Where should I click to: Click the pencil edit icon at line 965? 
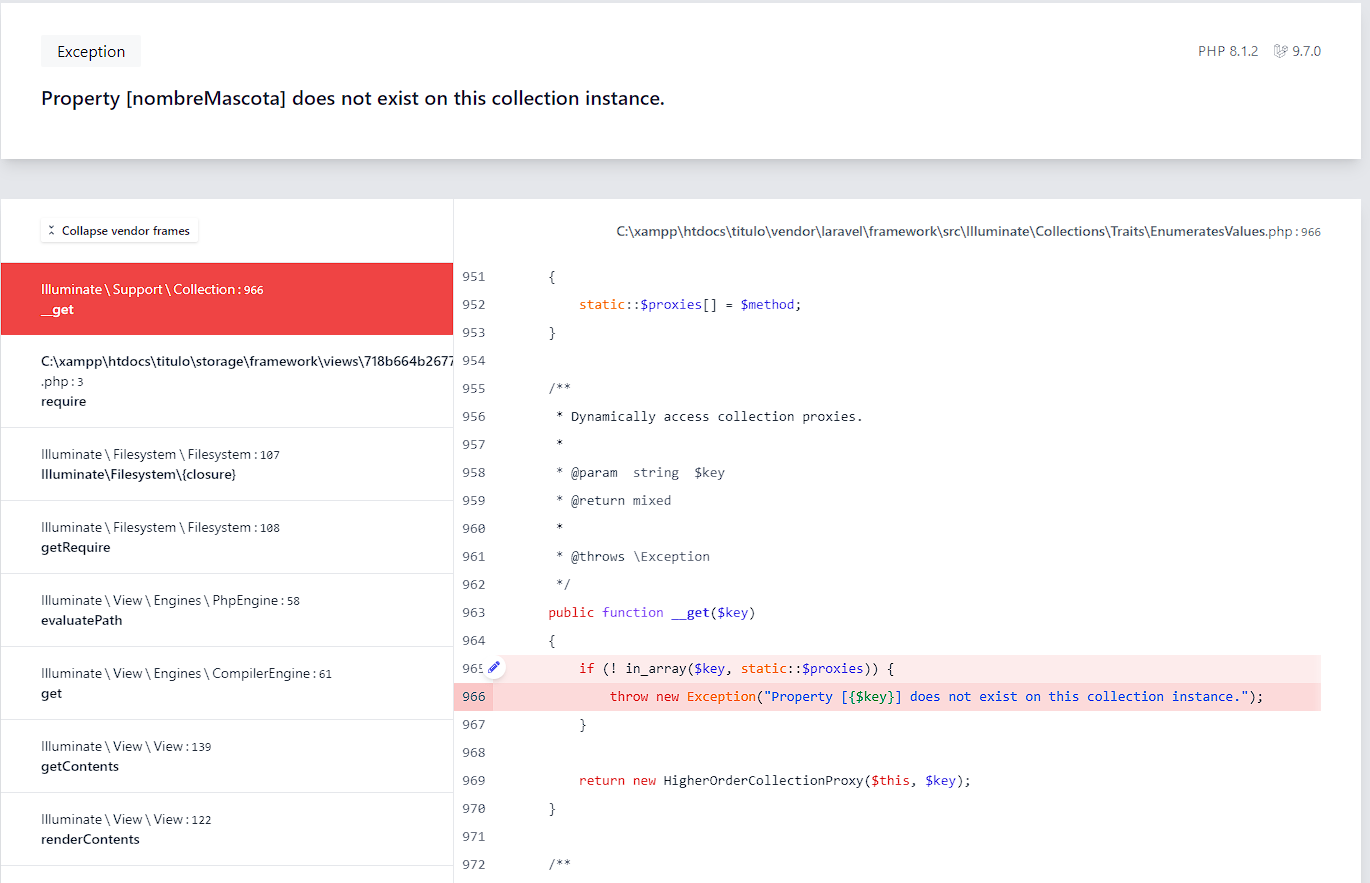pyautogui.click(x=494, y=667)
